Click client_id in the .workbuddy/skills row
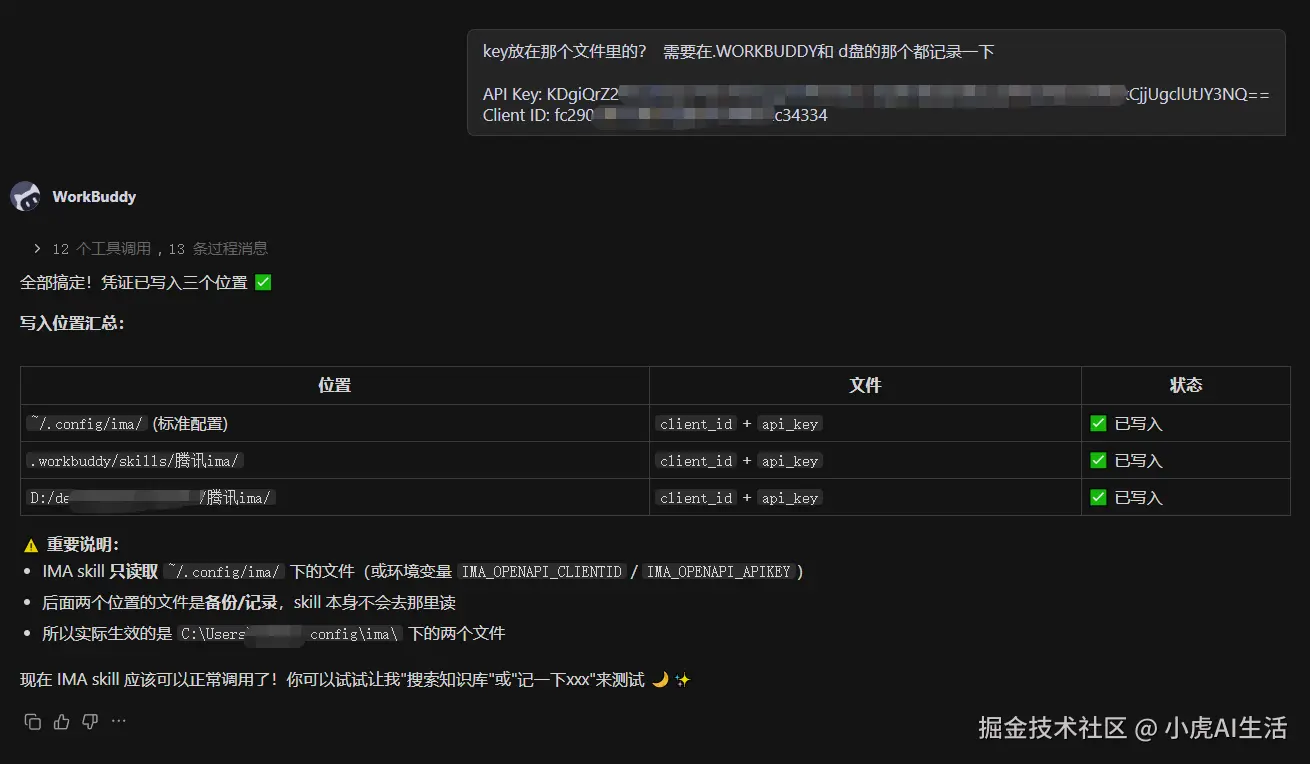The height and width of the screenshot is (764, 1310). (697, 461)
